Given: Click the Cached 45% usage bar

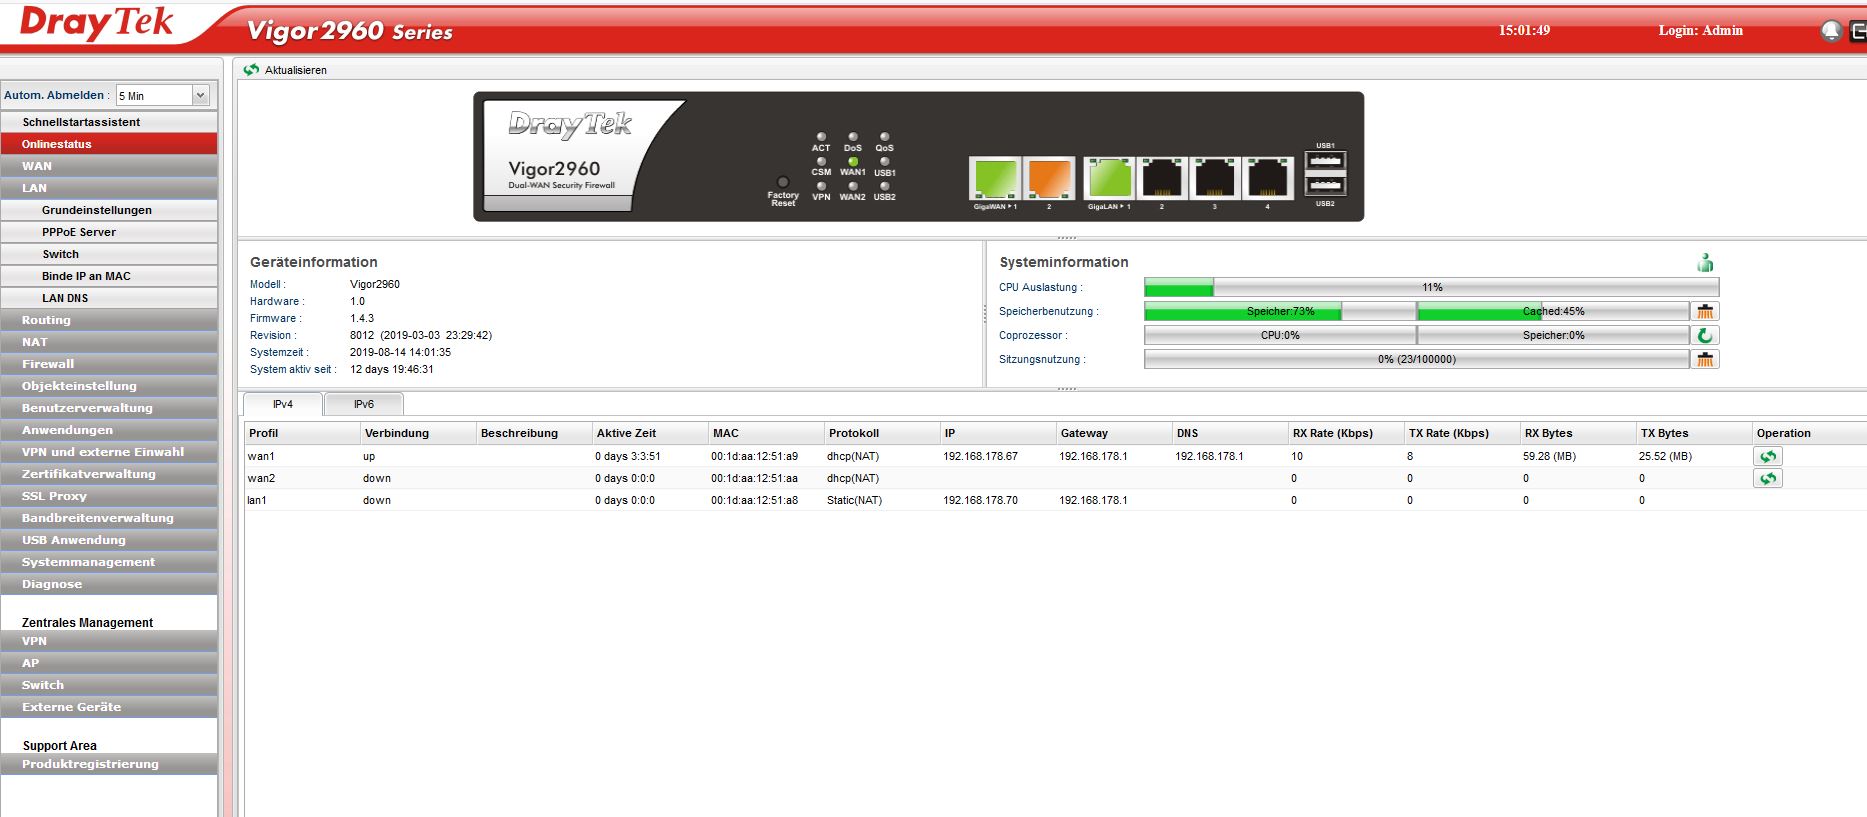Looking at the screenshot, I should 1553,311.
